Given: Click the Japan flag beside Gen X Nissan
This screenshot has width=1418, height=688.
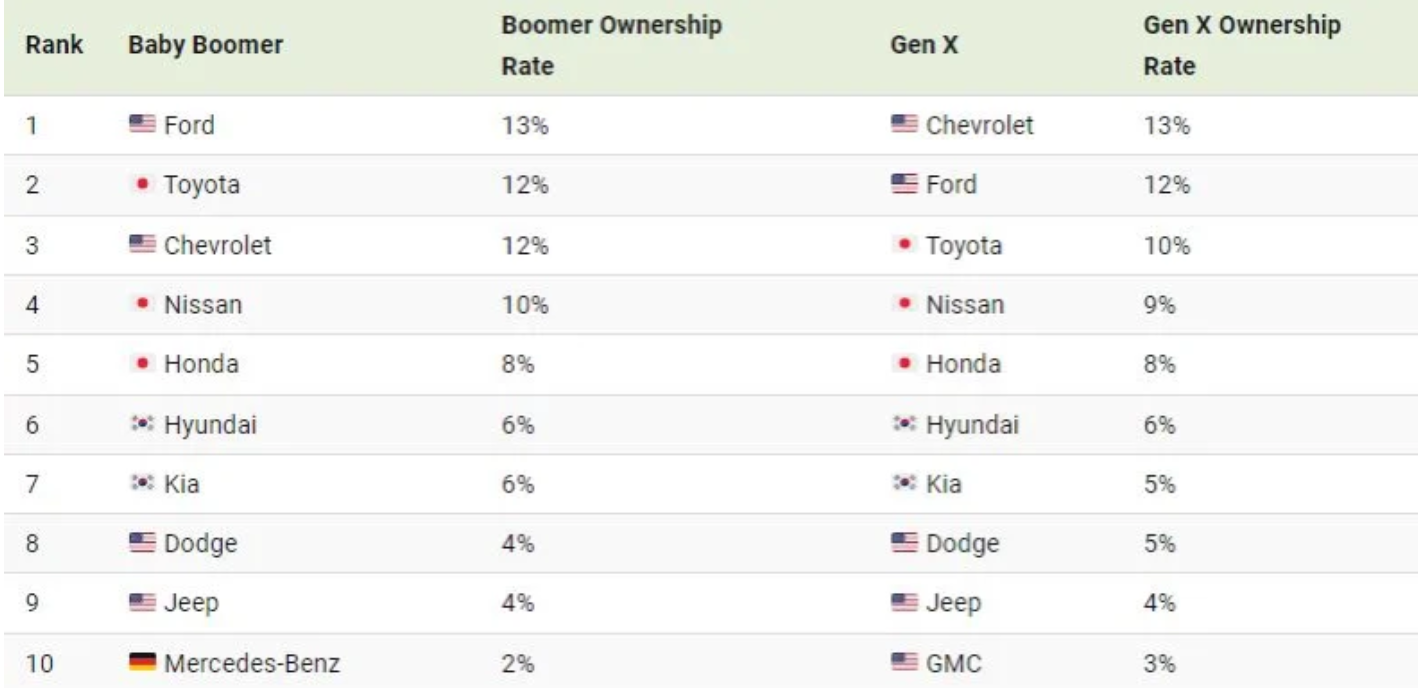Looking at the screenshot, I should 904,305.
